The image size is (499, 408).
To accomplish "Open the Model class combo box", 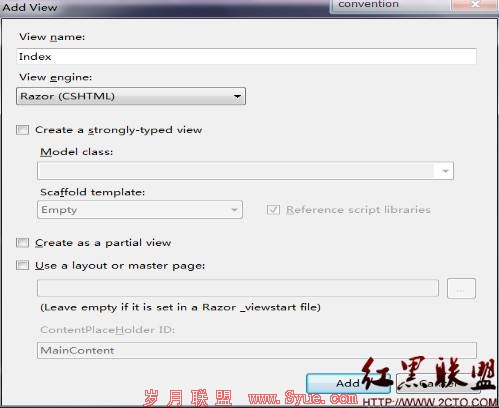I will (x=245, y=171).
